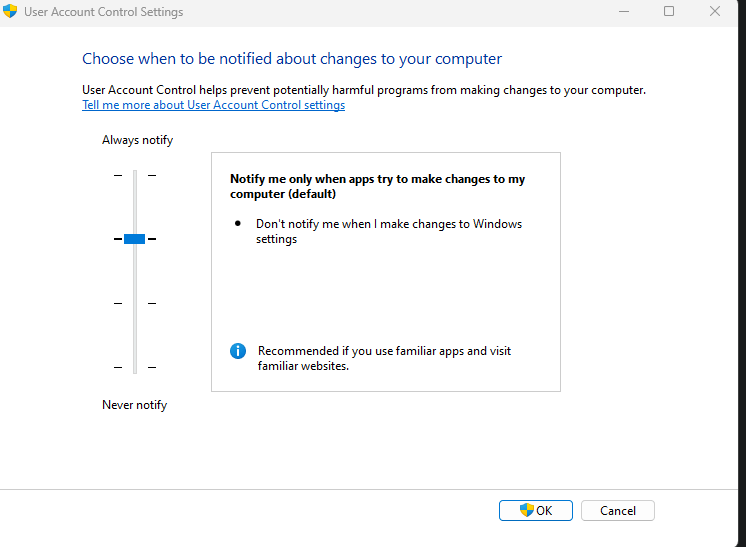Click the blue notification level slider thumb
Image resolution: width=746 pixels, height=547 pixels.
[135, 239]
